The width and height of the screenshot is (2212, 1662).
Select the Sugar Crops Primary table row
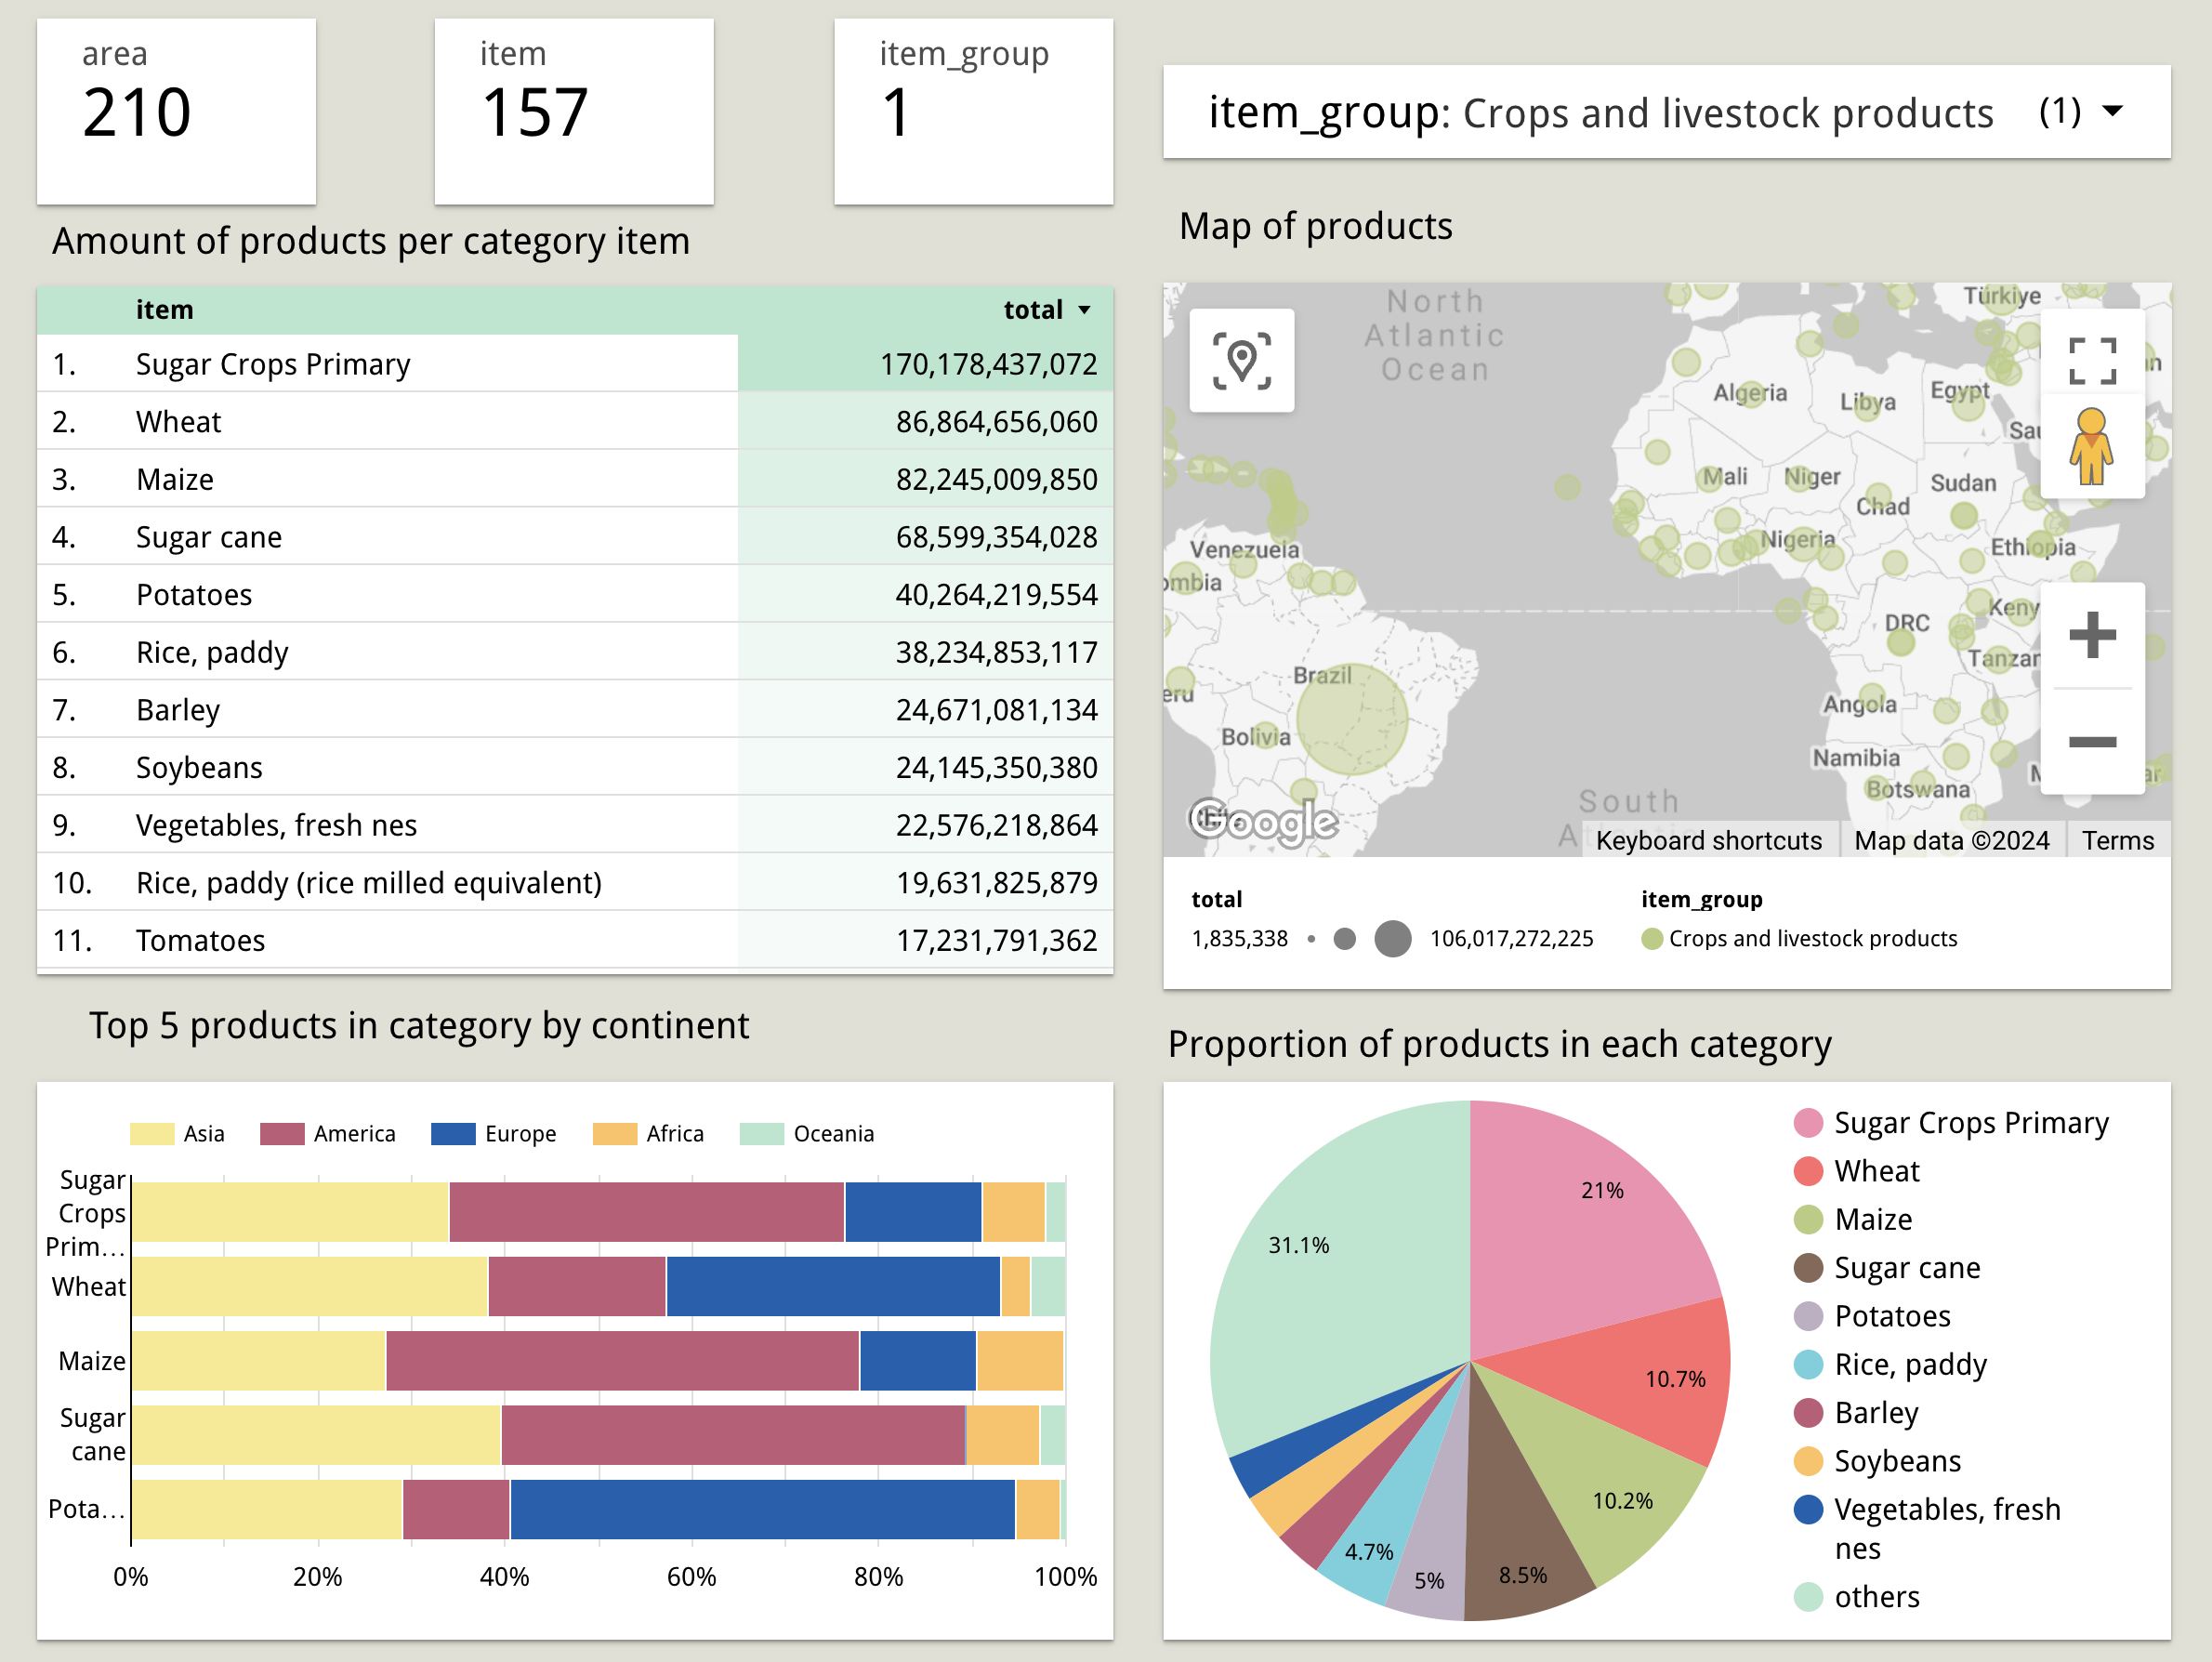coord(575,364)
